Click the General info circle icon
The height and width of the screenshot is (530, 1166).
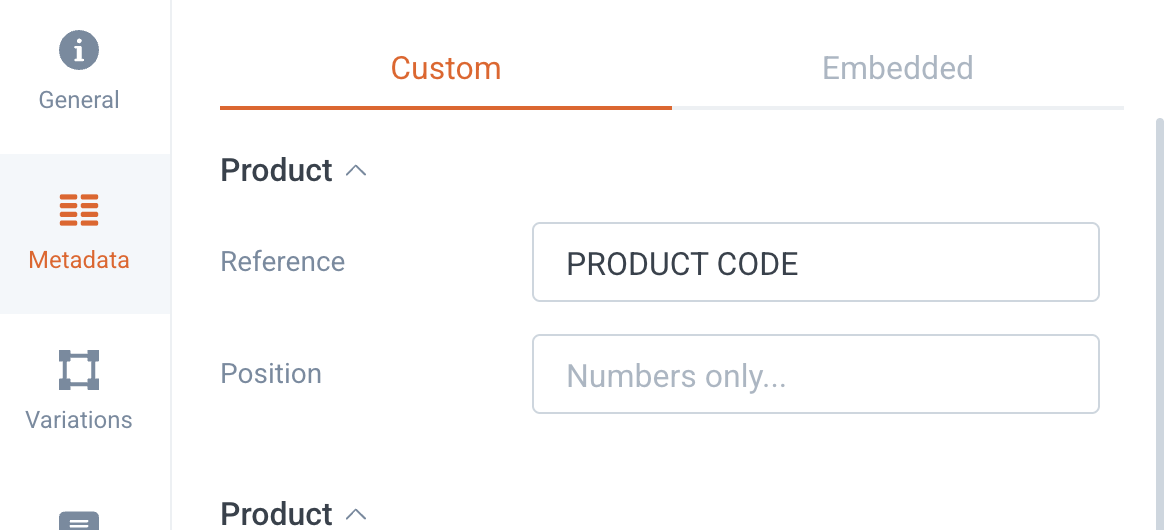coord(79,50)
